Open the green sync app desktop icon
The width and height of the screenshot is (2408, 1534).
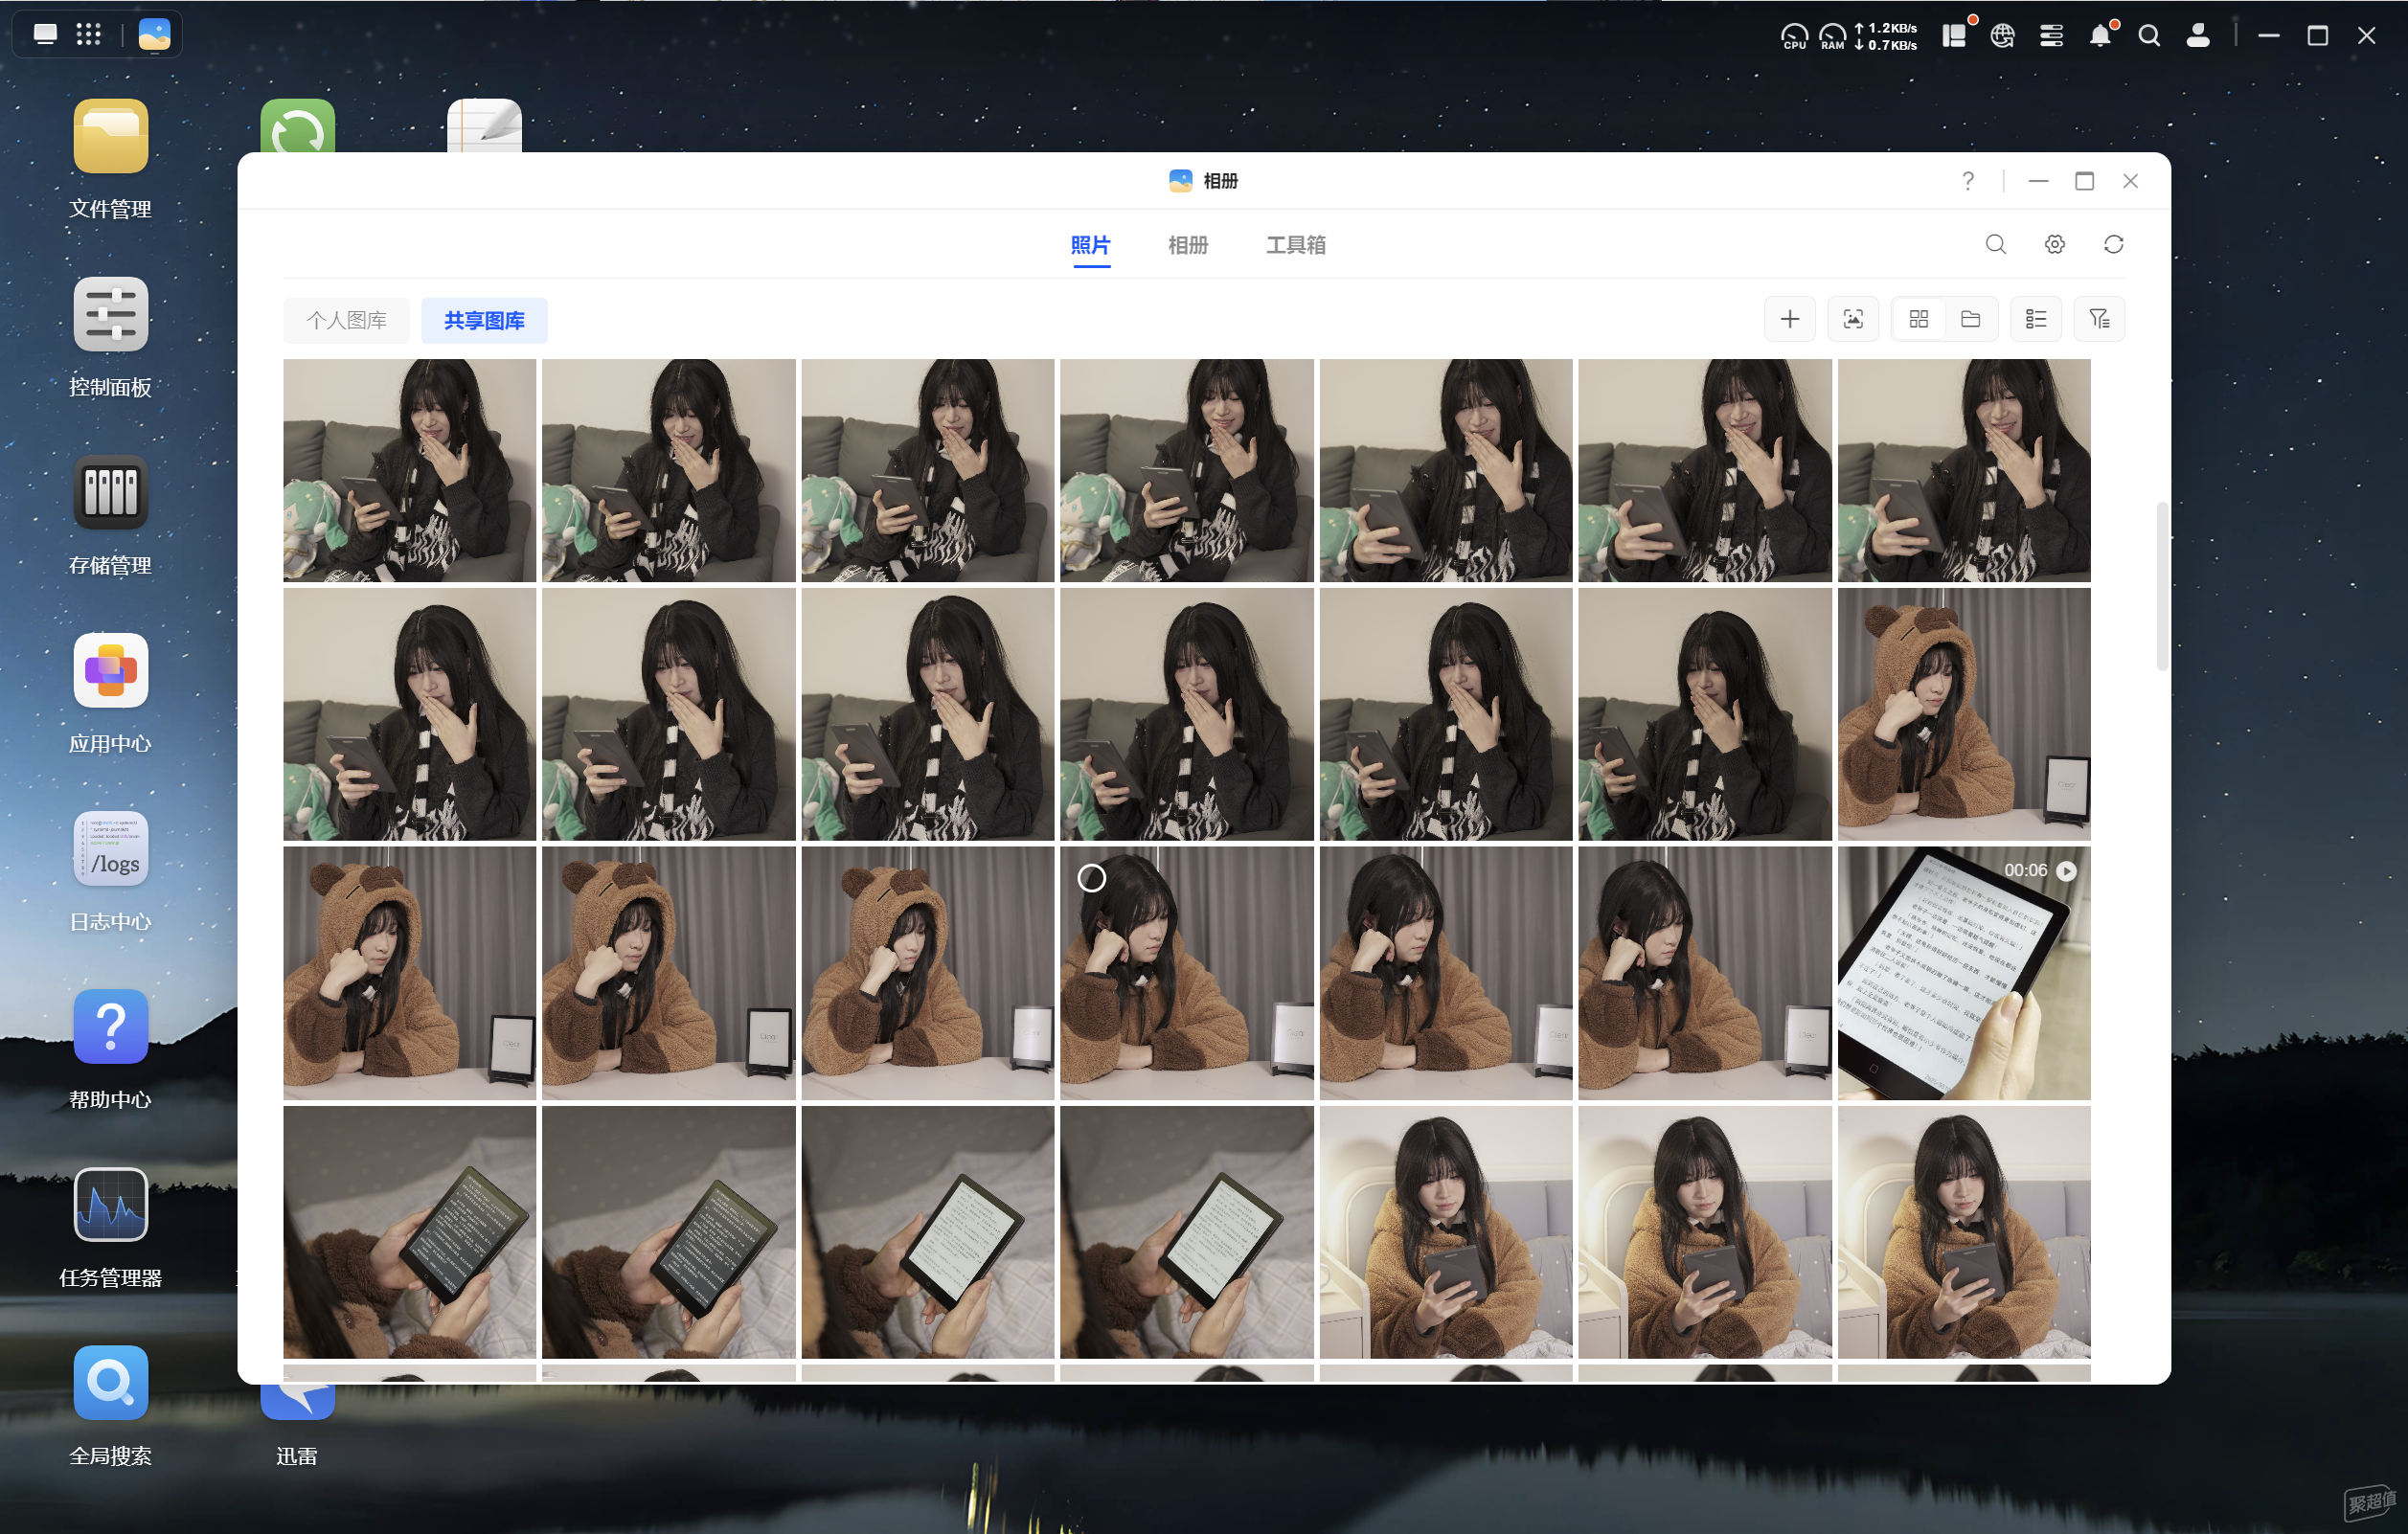tap(297, 126)
